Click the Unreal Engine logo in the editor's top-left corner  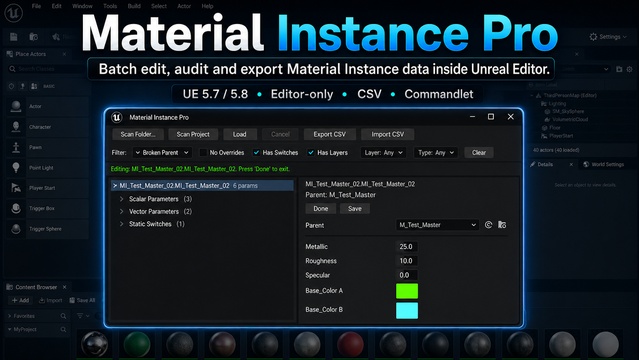pos(13,12)
